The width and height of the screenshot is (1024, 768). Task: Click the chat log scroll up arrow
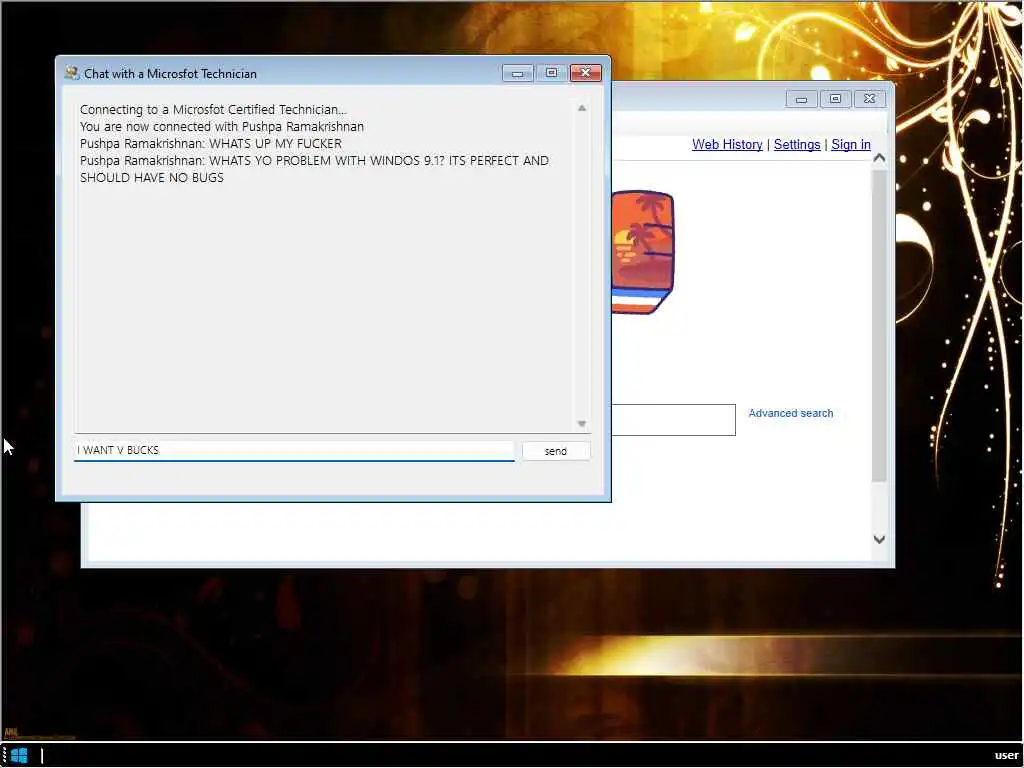[582, 108]
